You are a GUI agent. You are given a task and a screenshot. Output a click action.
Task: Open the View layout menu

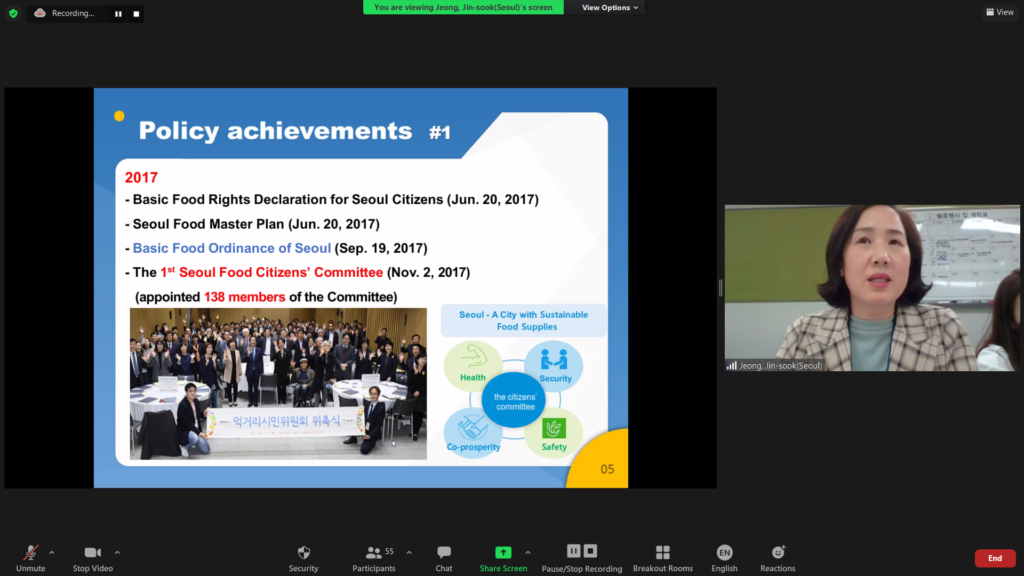(x=999, y=12)
